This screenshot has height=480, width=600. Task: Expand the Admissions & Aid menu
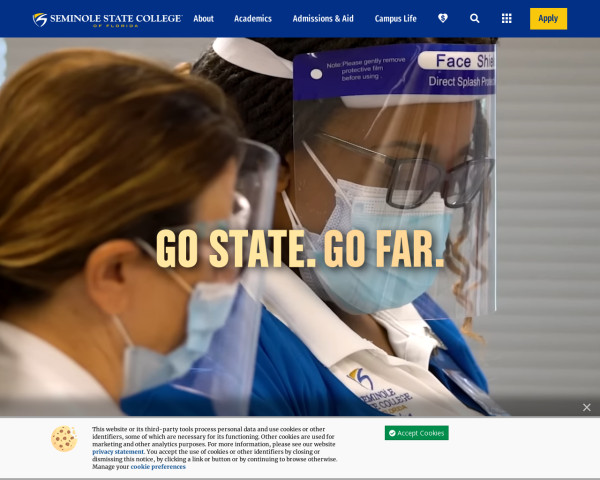click(323, 18)
